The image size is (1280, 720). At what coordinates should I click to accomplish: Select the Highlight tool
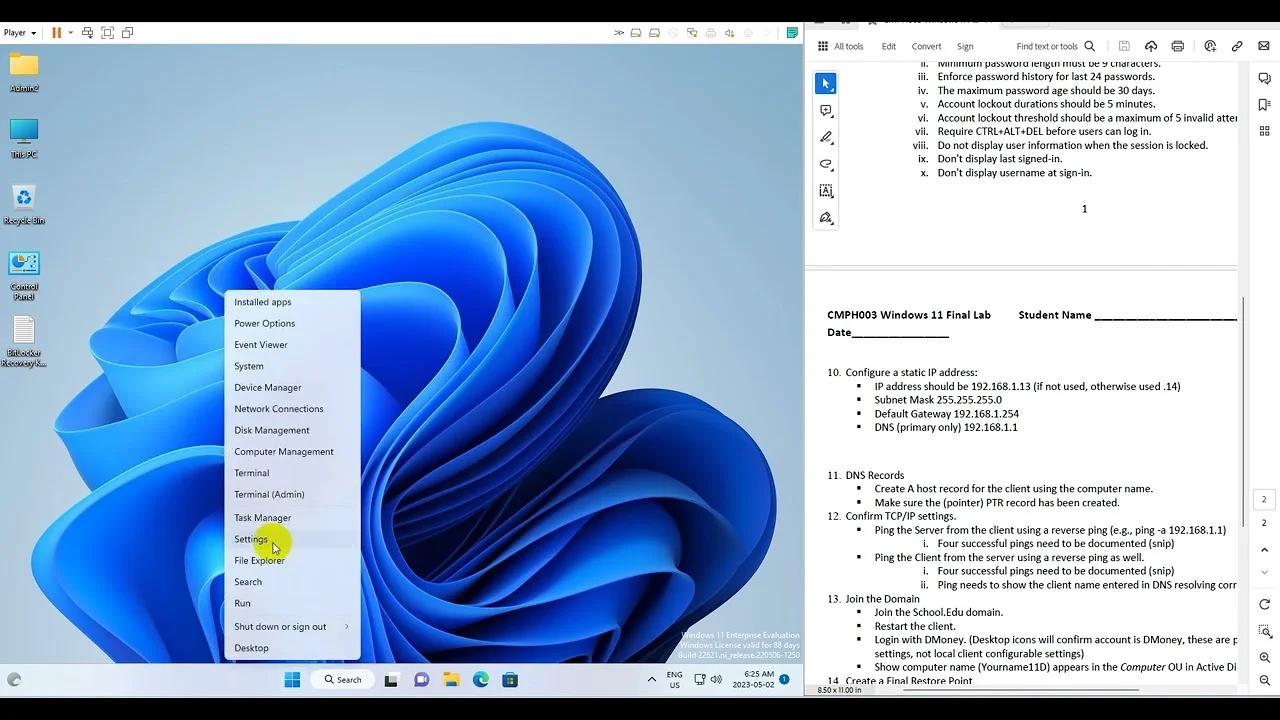[825, 137]
